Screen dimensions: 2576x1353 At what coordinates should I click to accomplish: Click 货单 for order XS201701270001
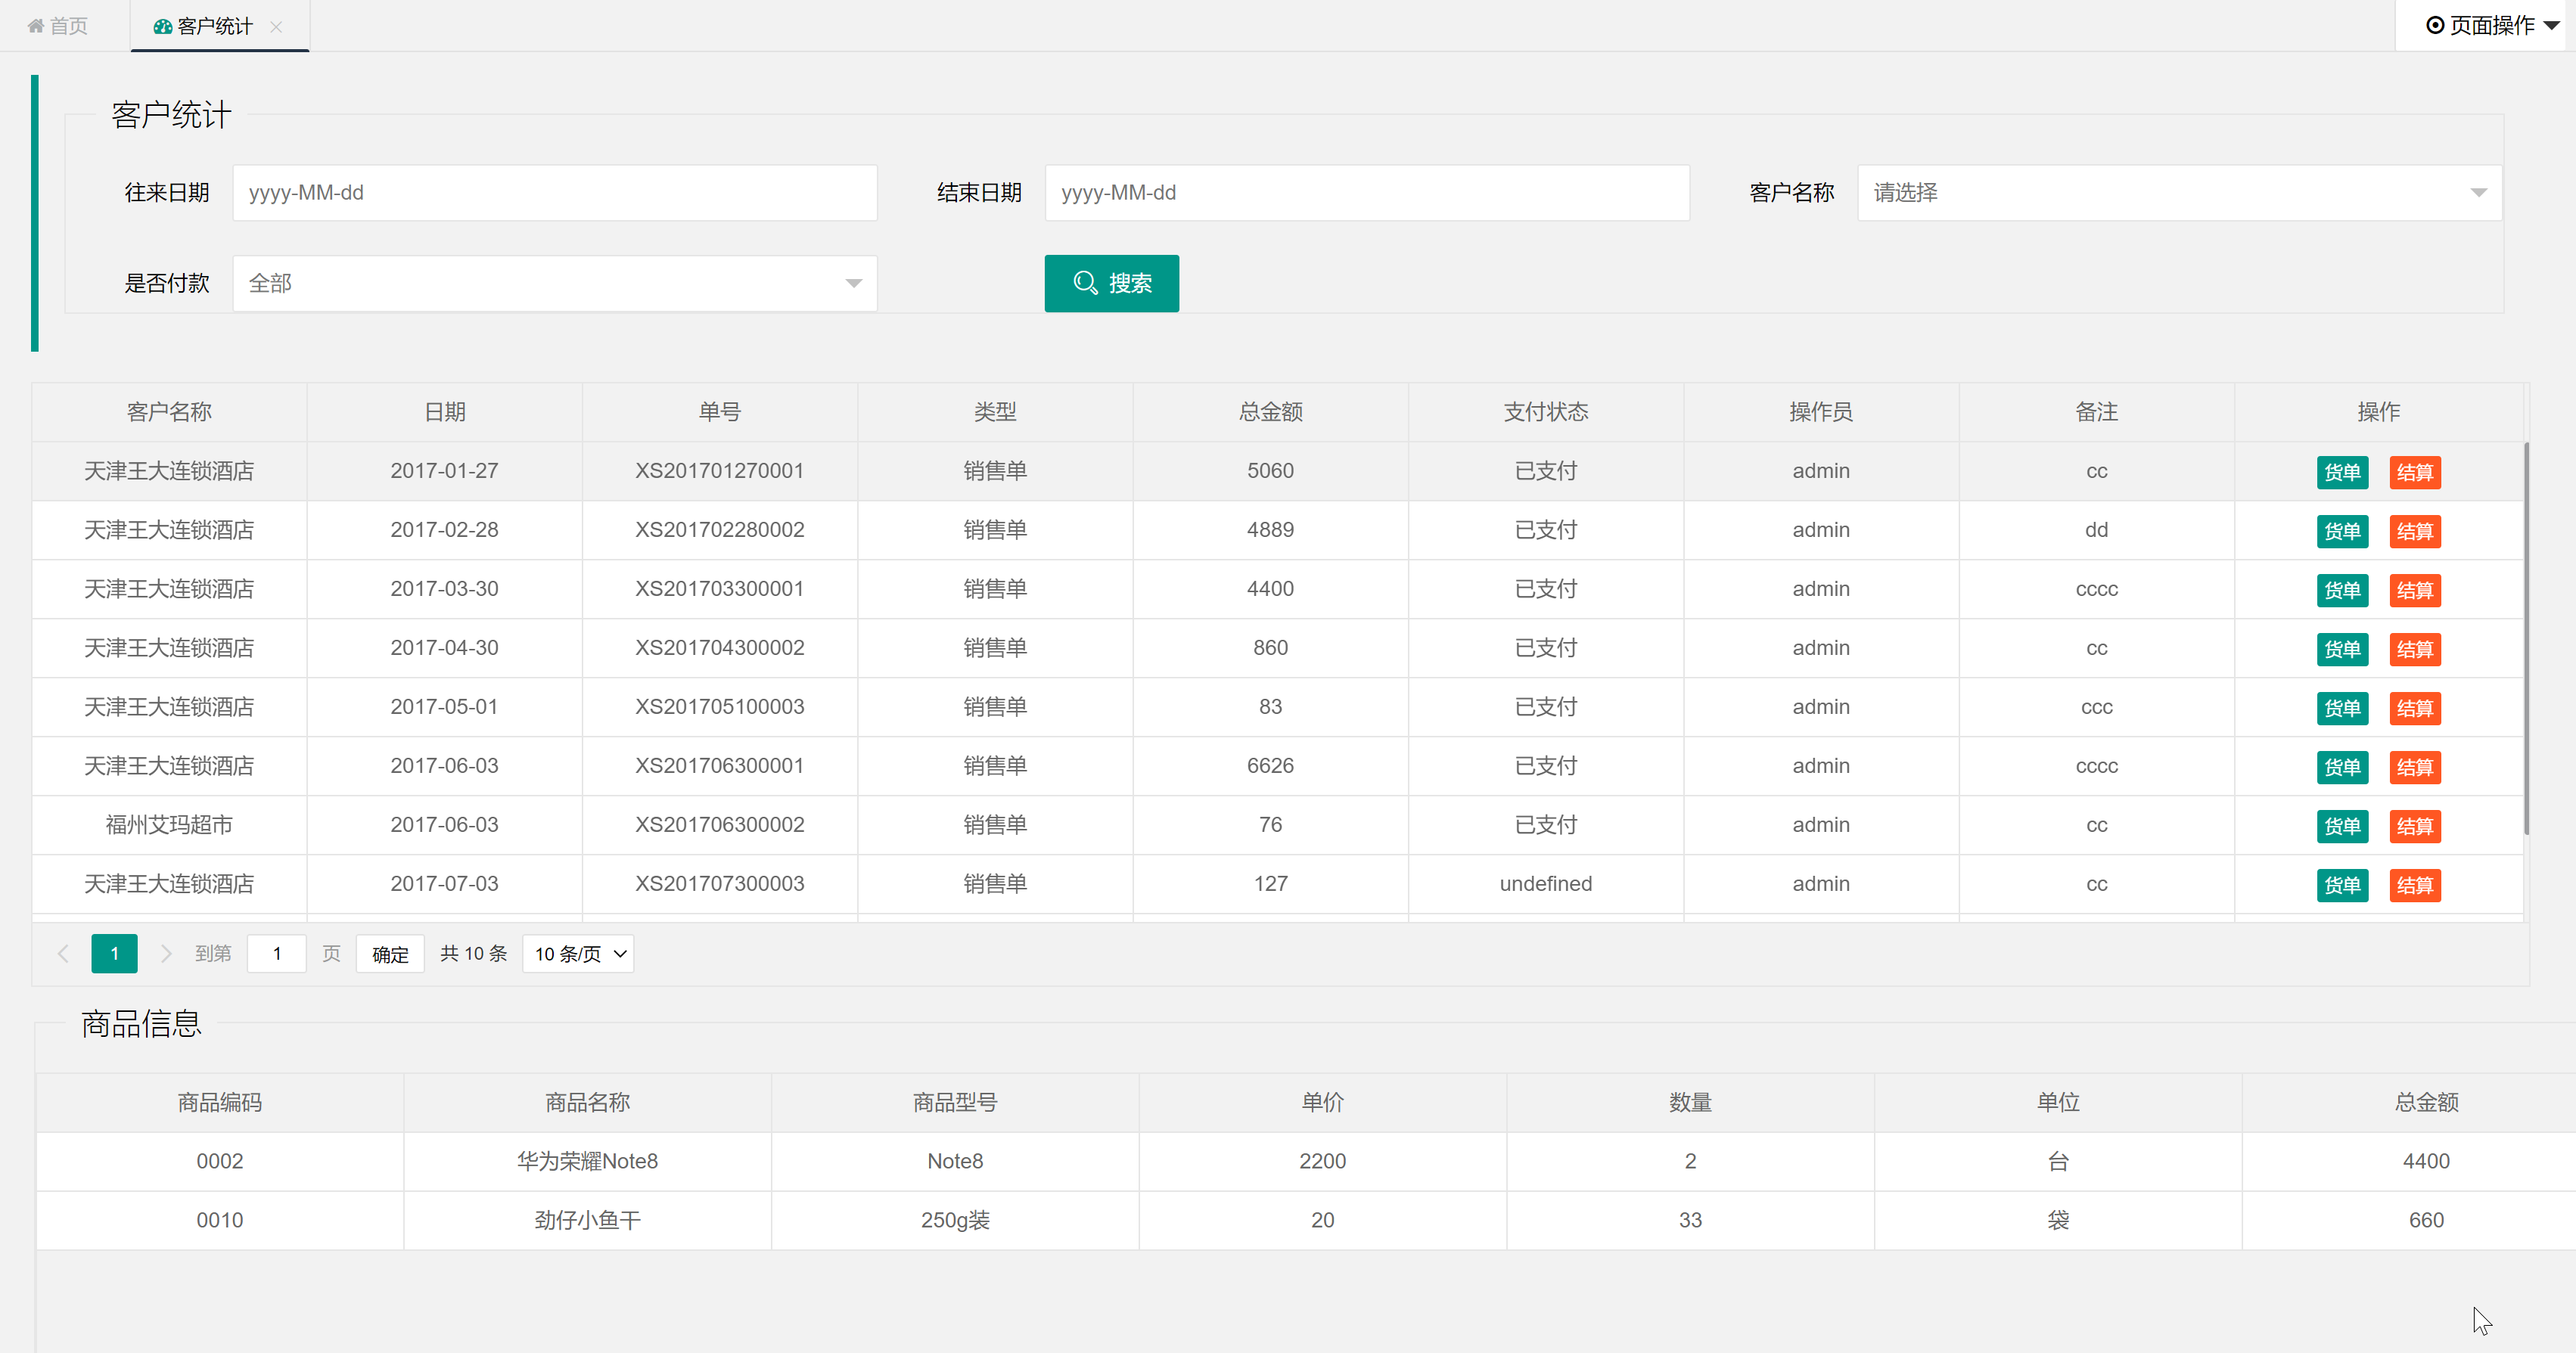point(2342,472)
